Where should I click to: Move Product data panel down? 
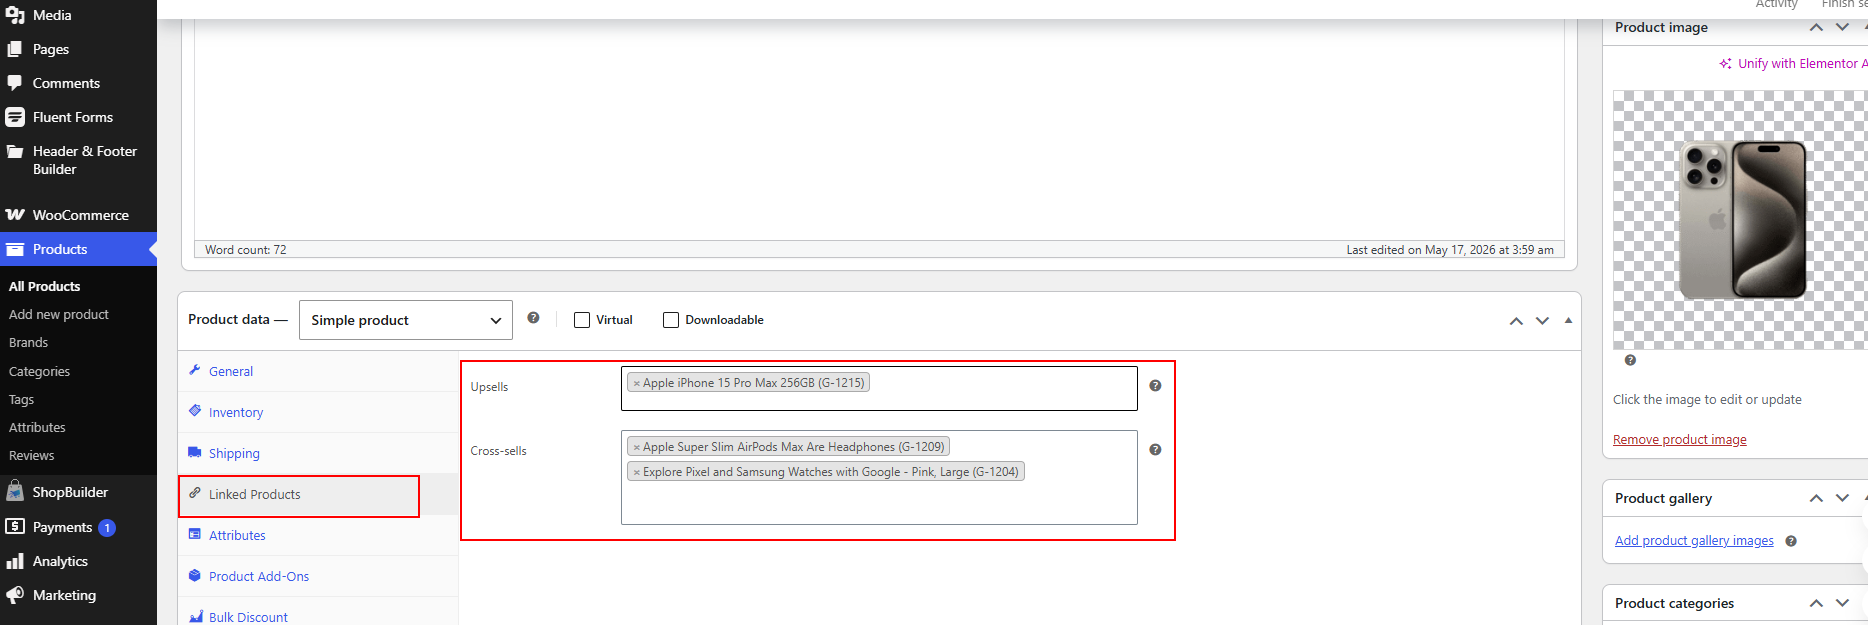click(1542, 321)
